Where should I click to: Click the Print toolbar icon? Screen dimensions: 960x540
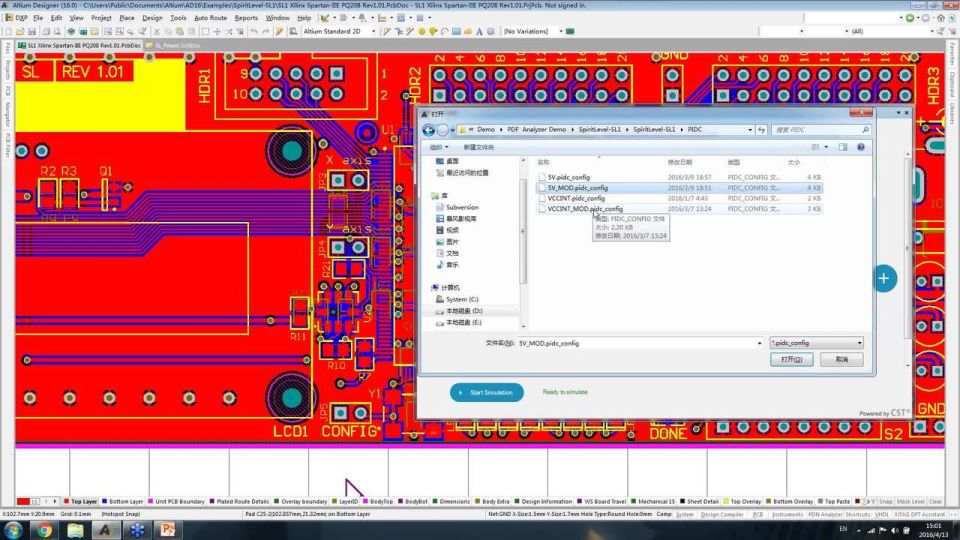tap(46, 31)
